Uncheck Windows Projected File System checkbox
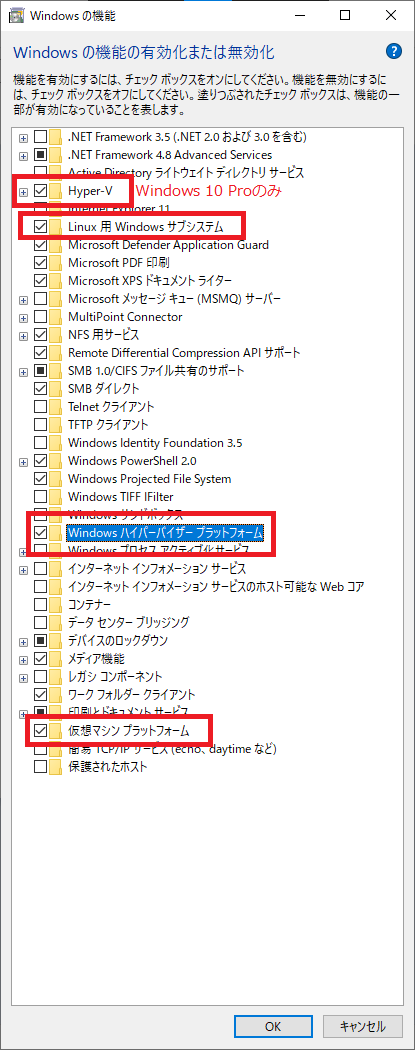The height and width of the screenshot is (1050, 415). tap(40, 479)
